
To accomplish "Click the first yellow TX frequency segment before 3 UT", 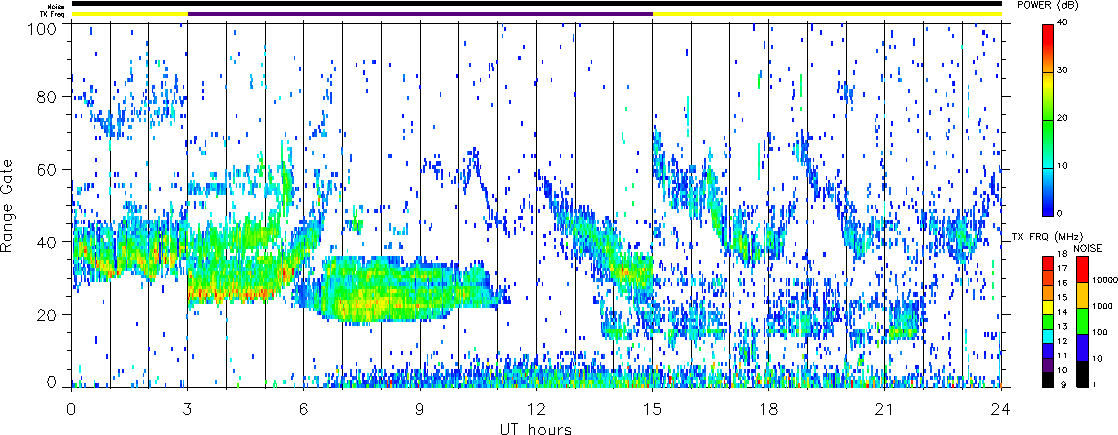I will 130,13.
